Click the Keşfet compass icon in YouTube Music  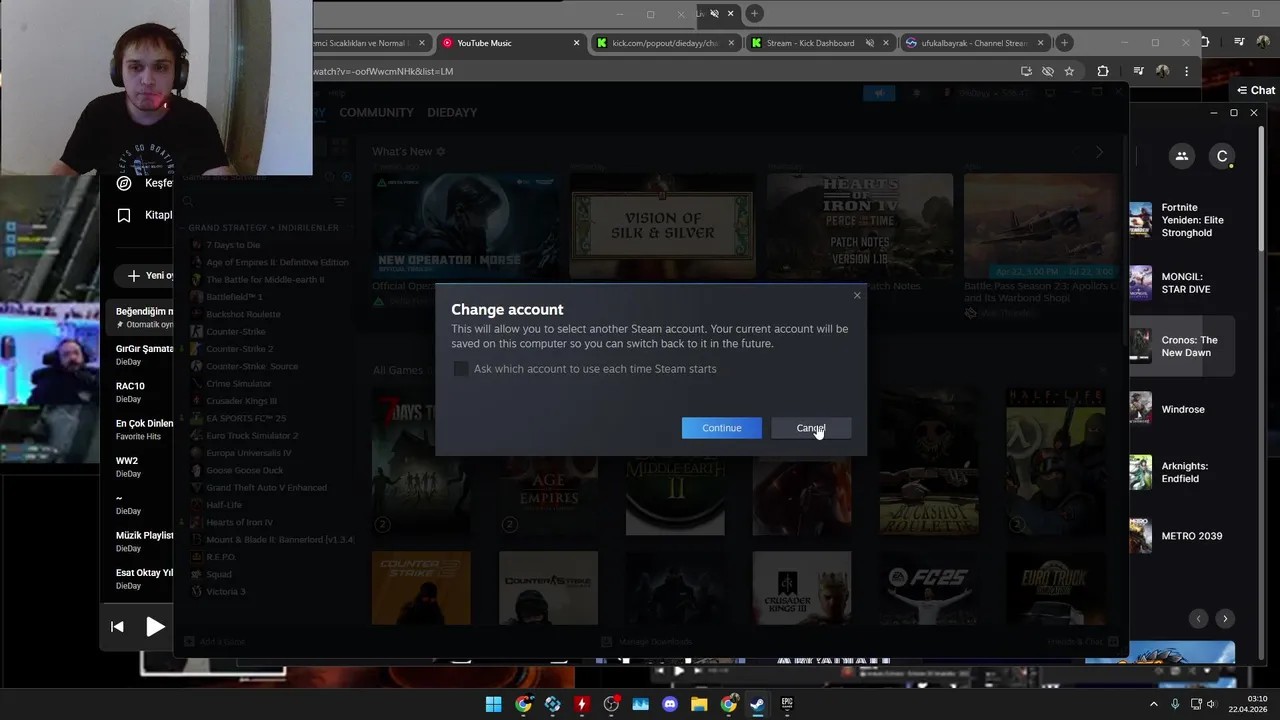[x=124, y=183]
